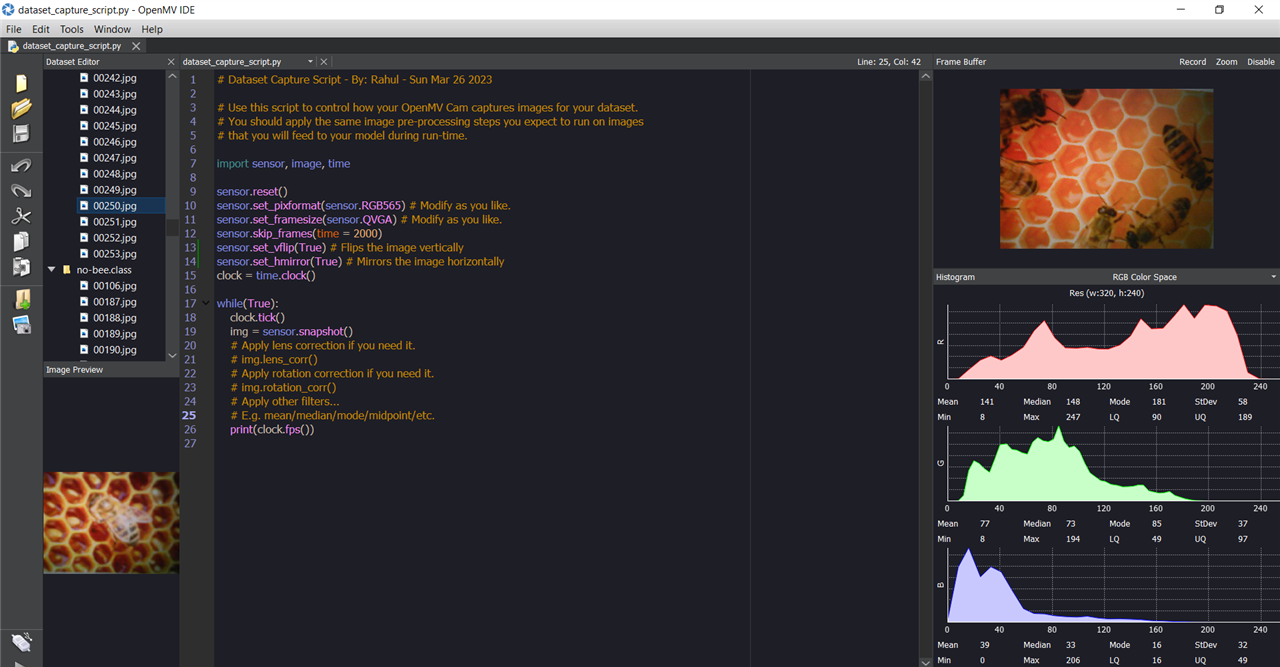
Task: Select 00242.jpg in the Dataset Editor
Action: click(114, 78)
